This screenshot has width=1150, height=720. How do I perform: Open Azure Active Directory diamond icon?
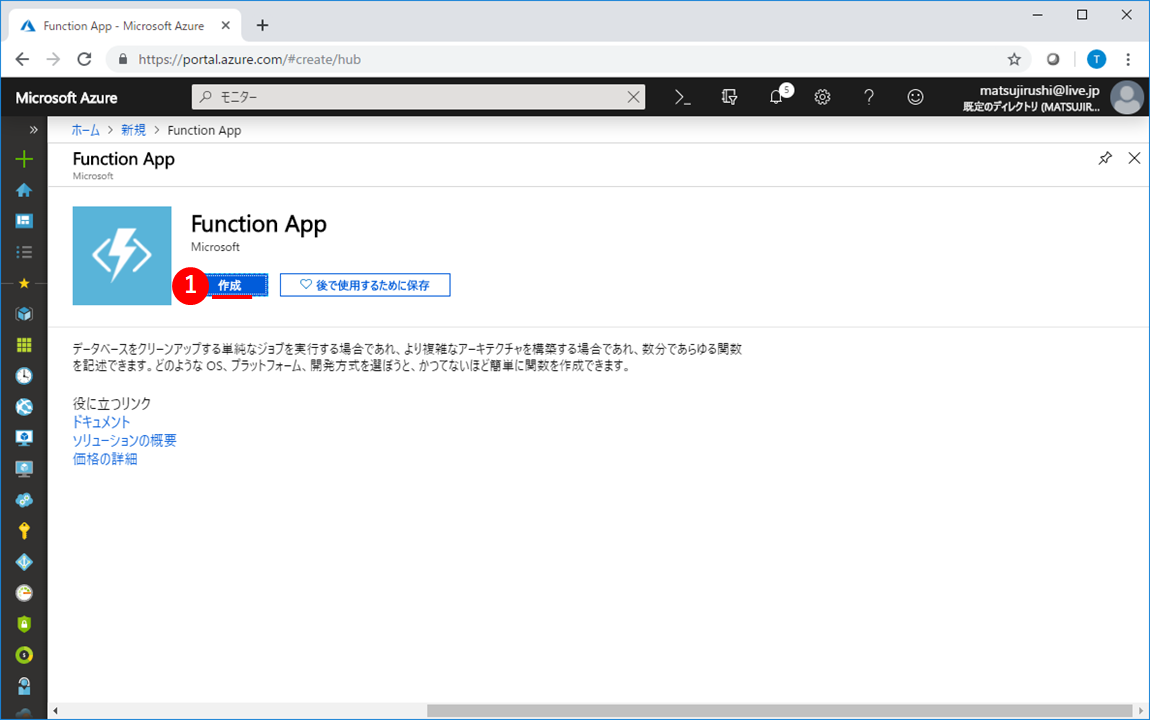tap(24, 562)
